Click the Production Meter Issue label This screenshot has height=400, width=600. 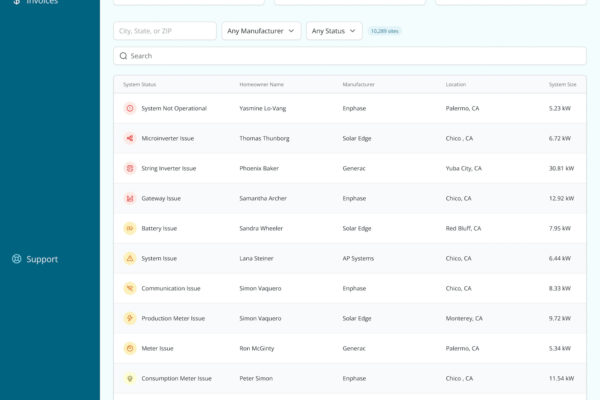pos(173,318)
